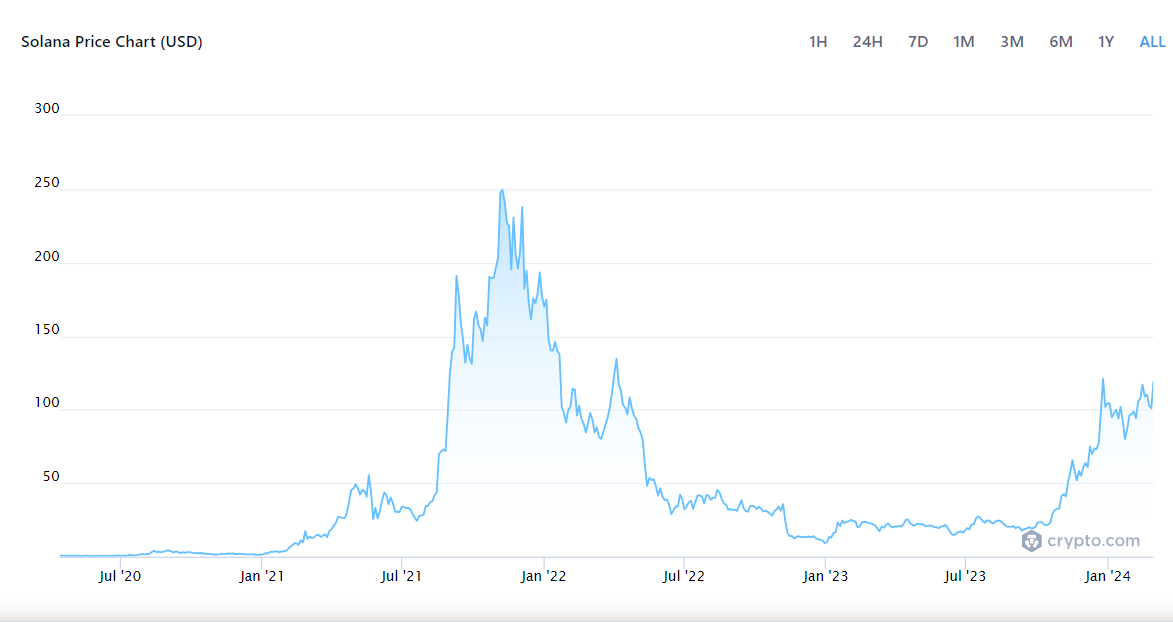This screenshot has width=1173, height=622.
Task: Click the Jan '23 x-axis label
Action: (825, 576)
